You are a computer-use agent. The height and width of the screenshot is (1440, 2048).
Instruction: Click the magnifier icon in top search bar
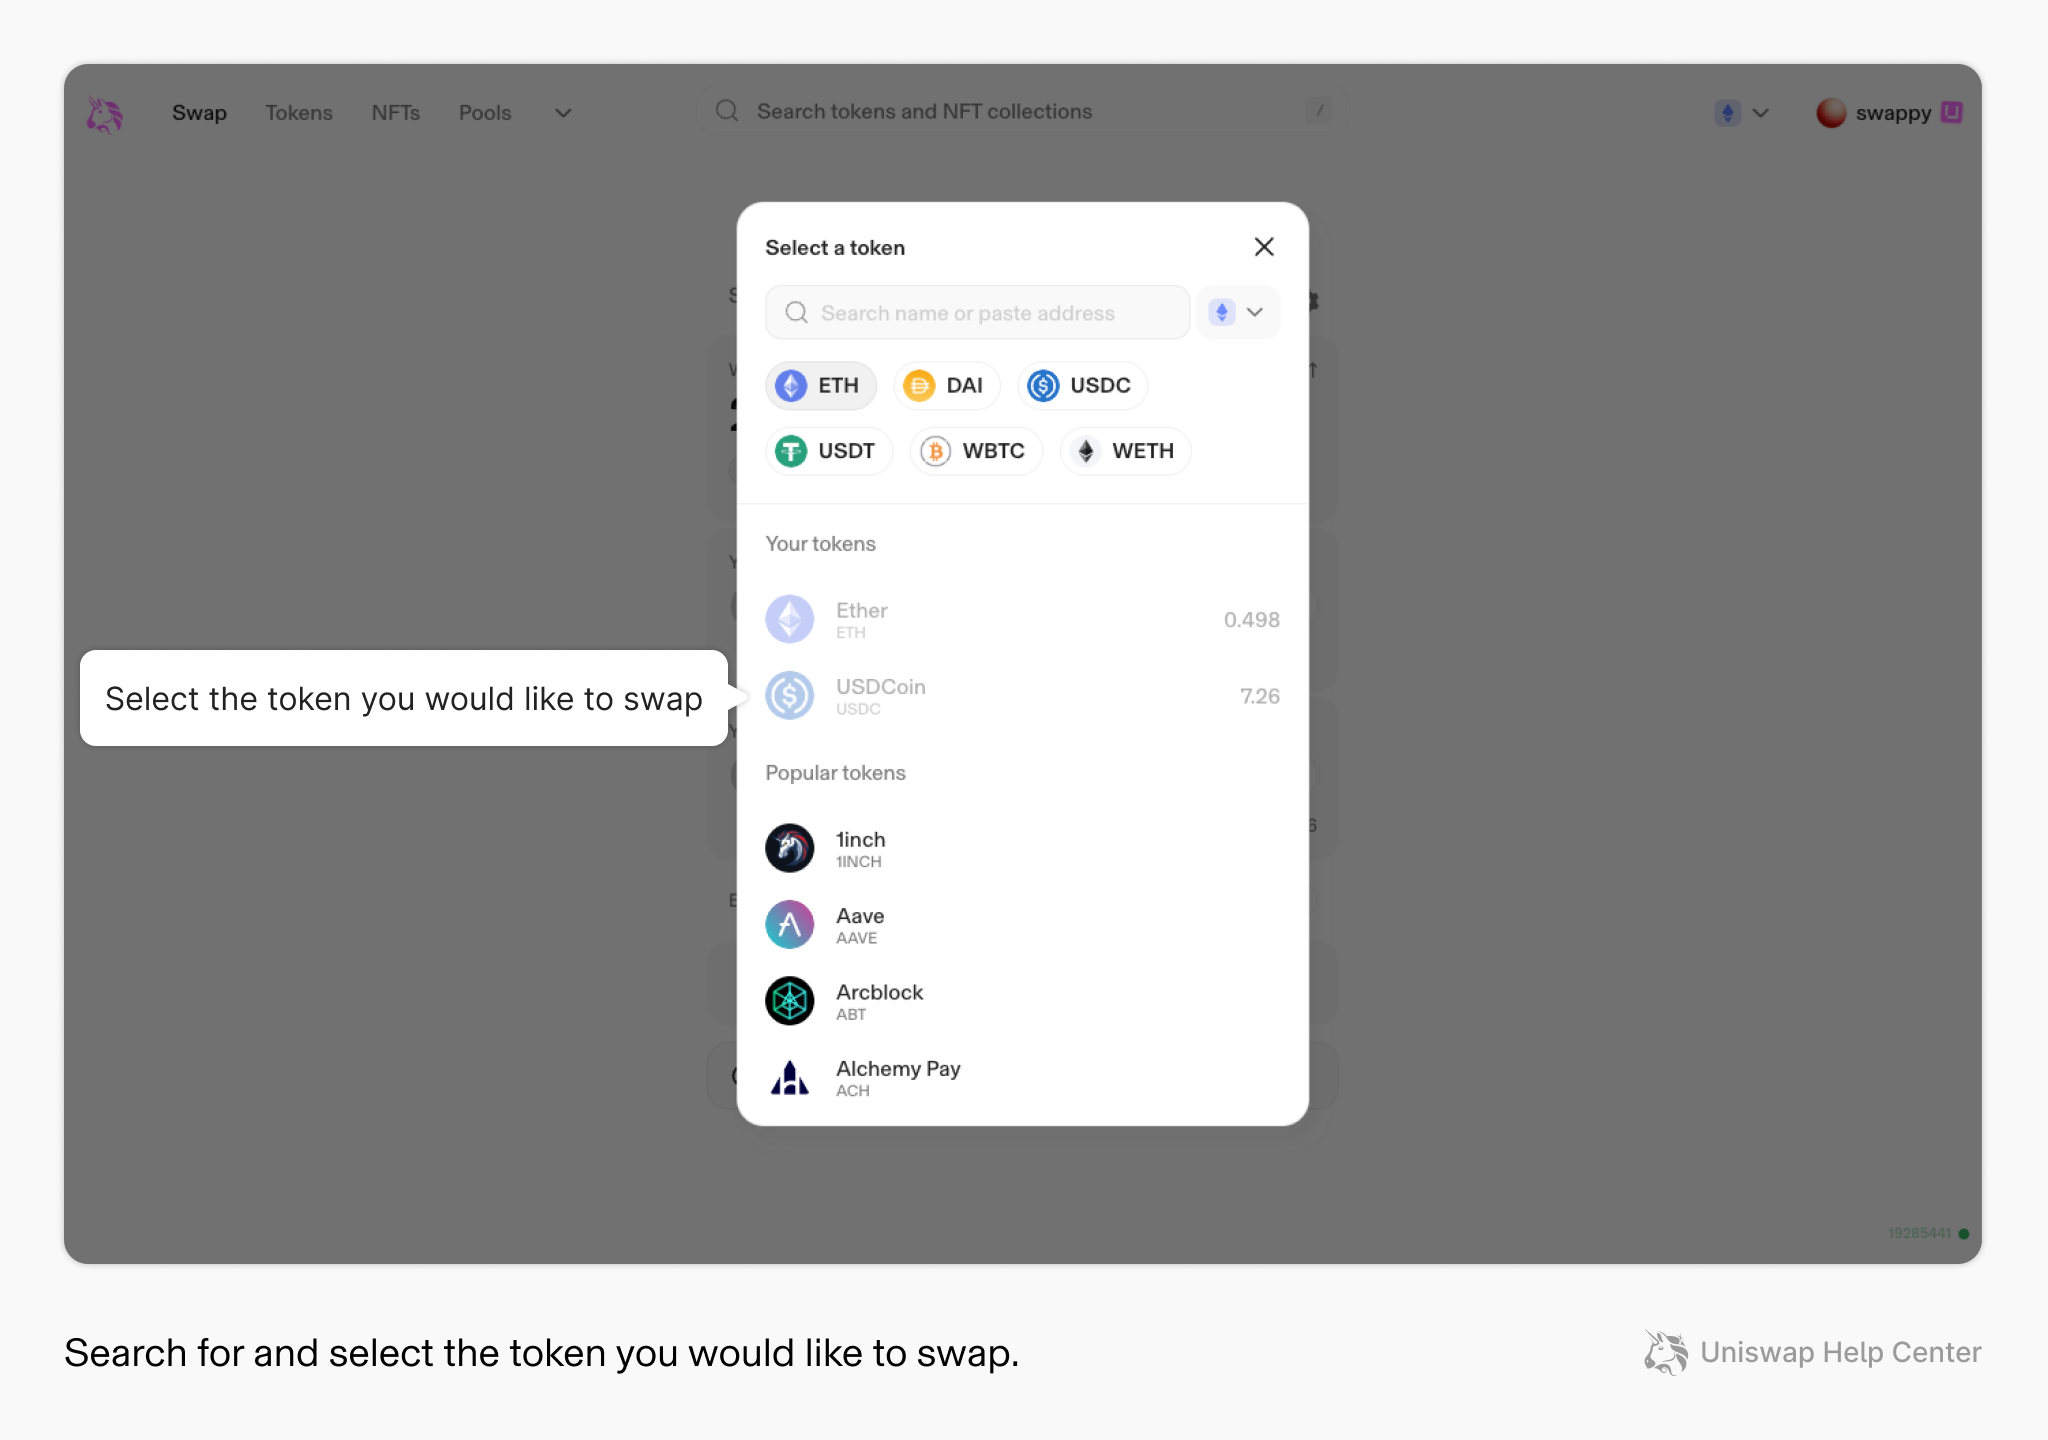[x=727, y=111]
